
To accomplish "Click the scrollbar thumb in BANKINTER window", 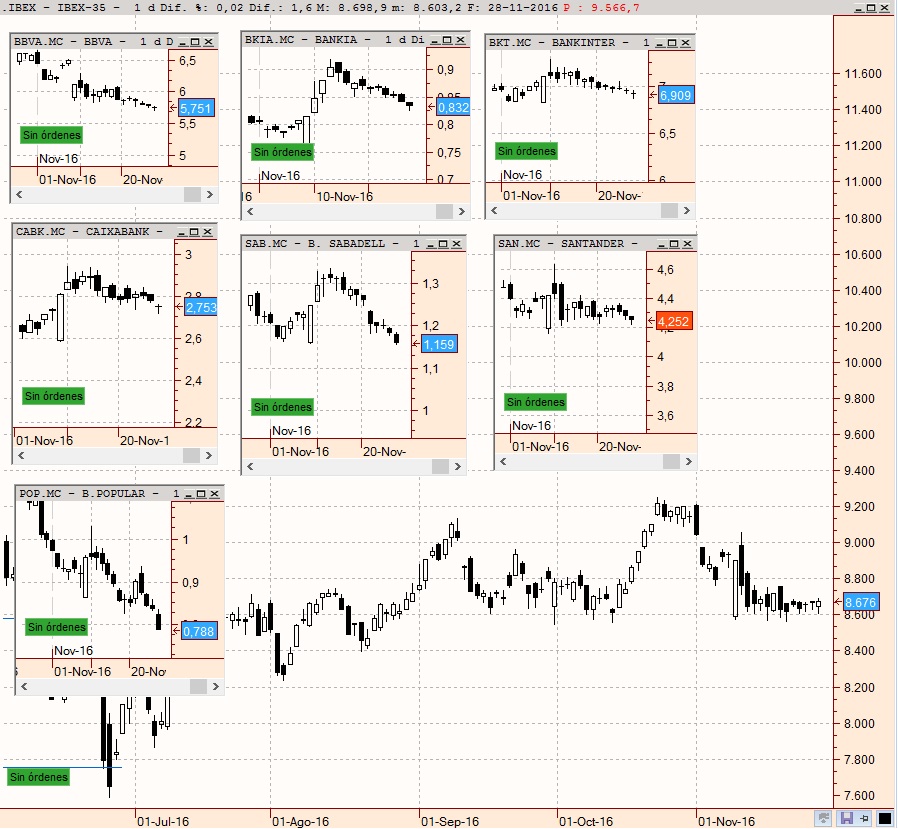I will point(669,210).
